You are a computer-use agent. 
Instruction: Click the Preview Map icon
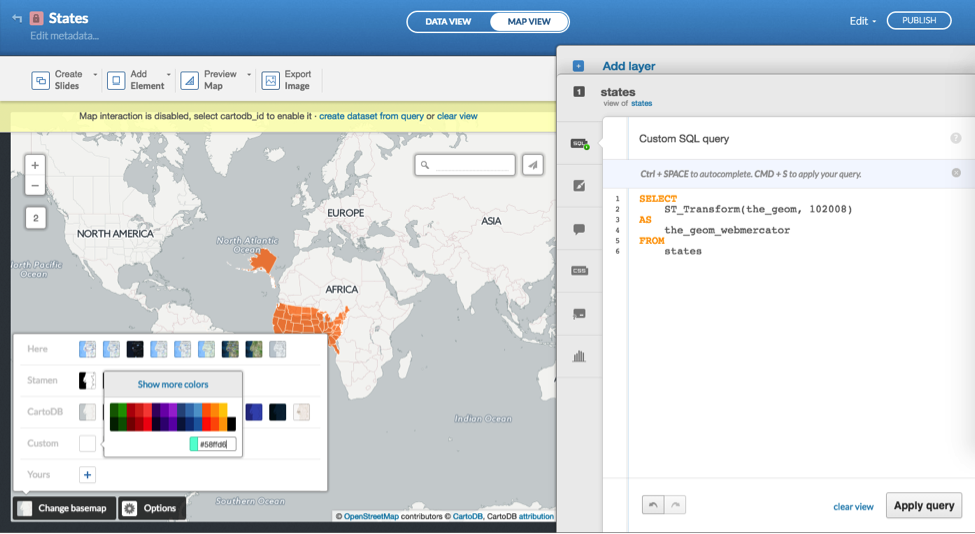coord(190,80)
